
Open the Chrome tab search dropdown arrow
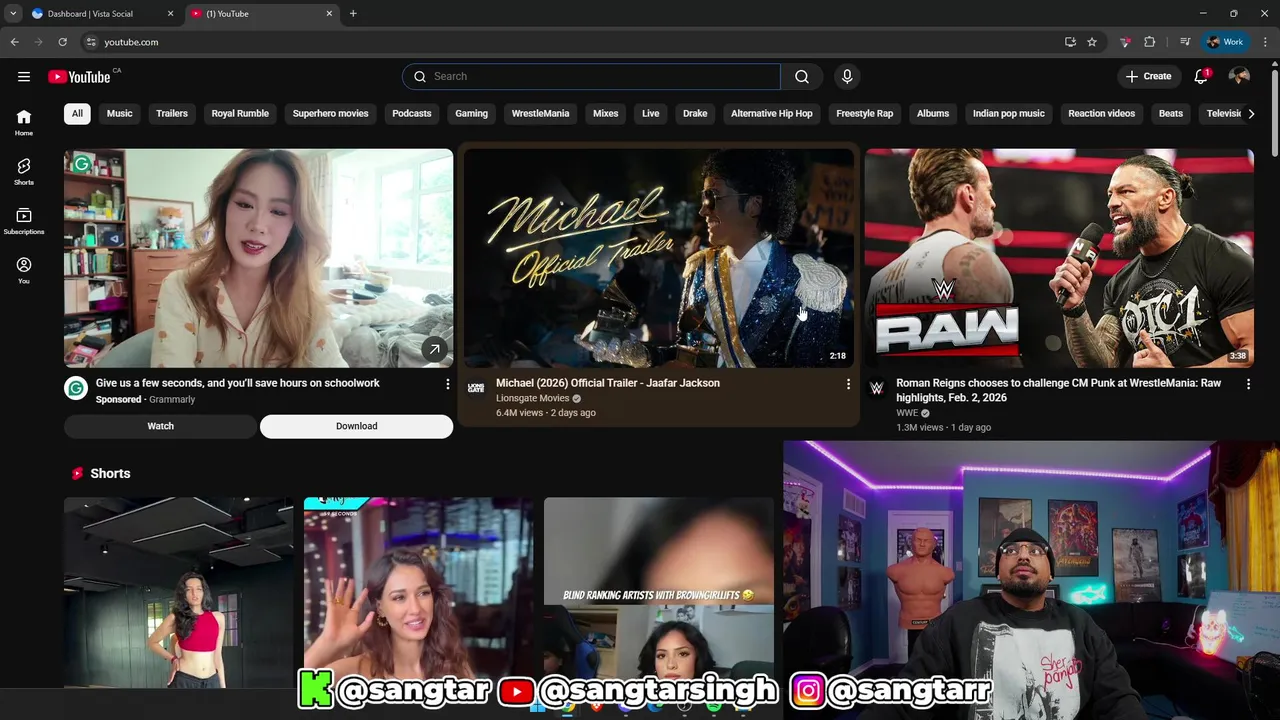pos(12,14)
